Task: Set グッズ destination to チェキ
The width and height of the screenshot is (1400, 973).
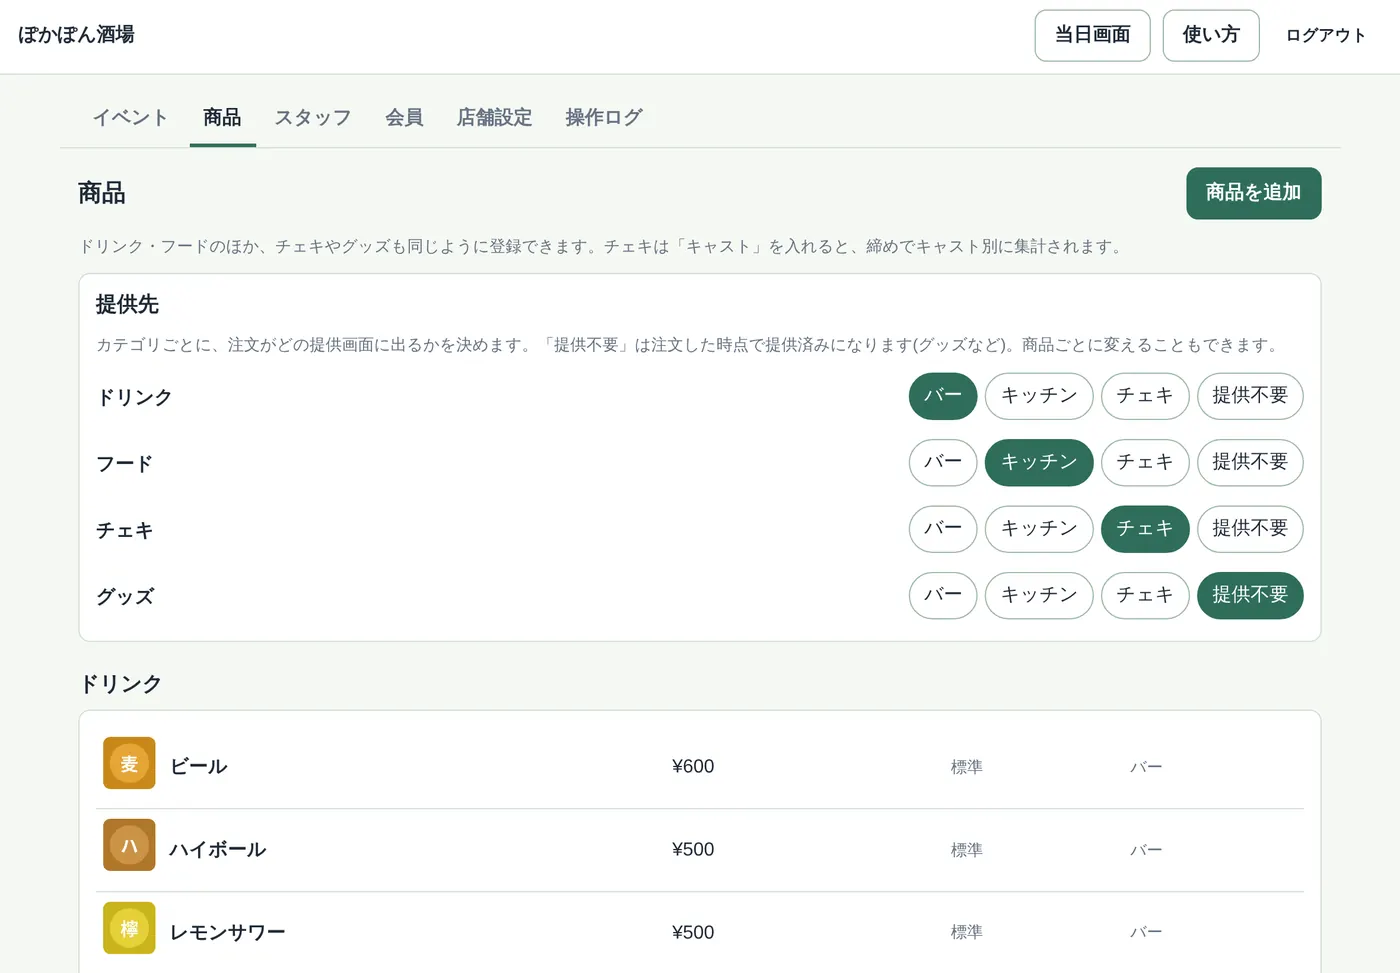Action: click(1145, 595)
